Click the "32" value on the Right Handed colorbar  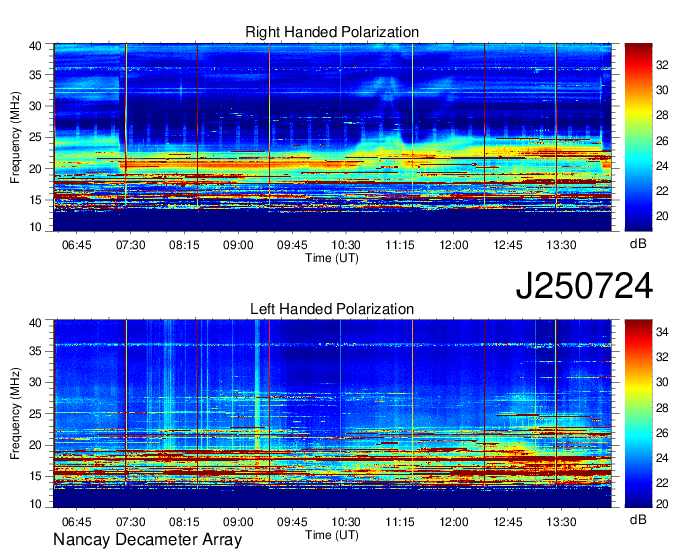click(x=662, y=65)
